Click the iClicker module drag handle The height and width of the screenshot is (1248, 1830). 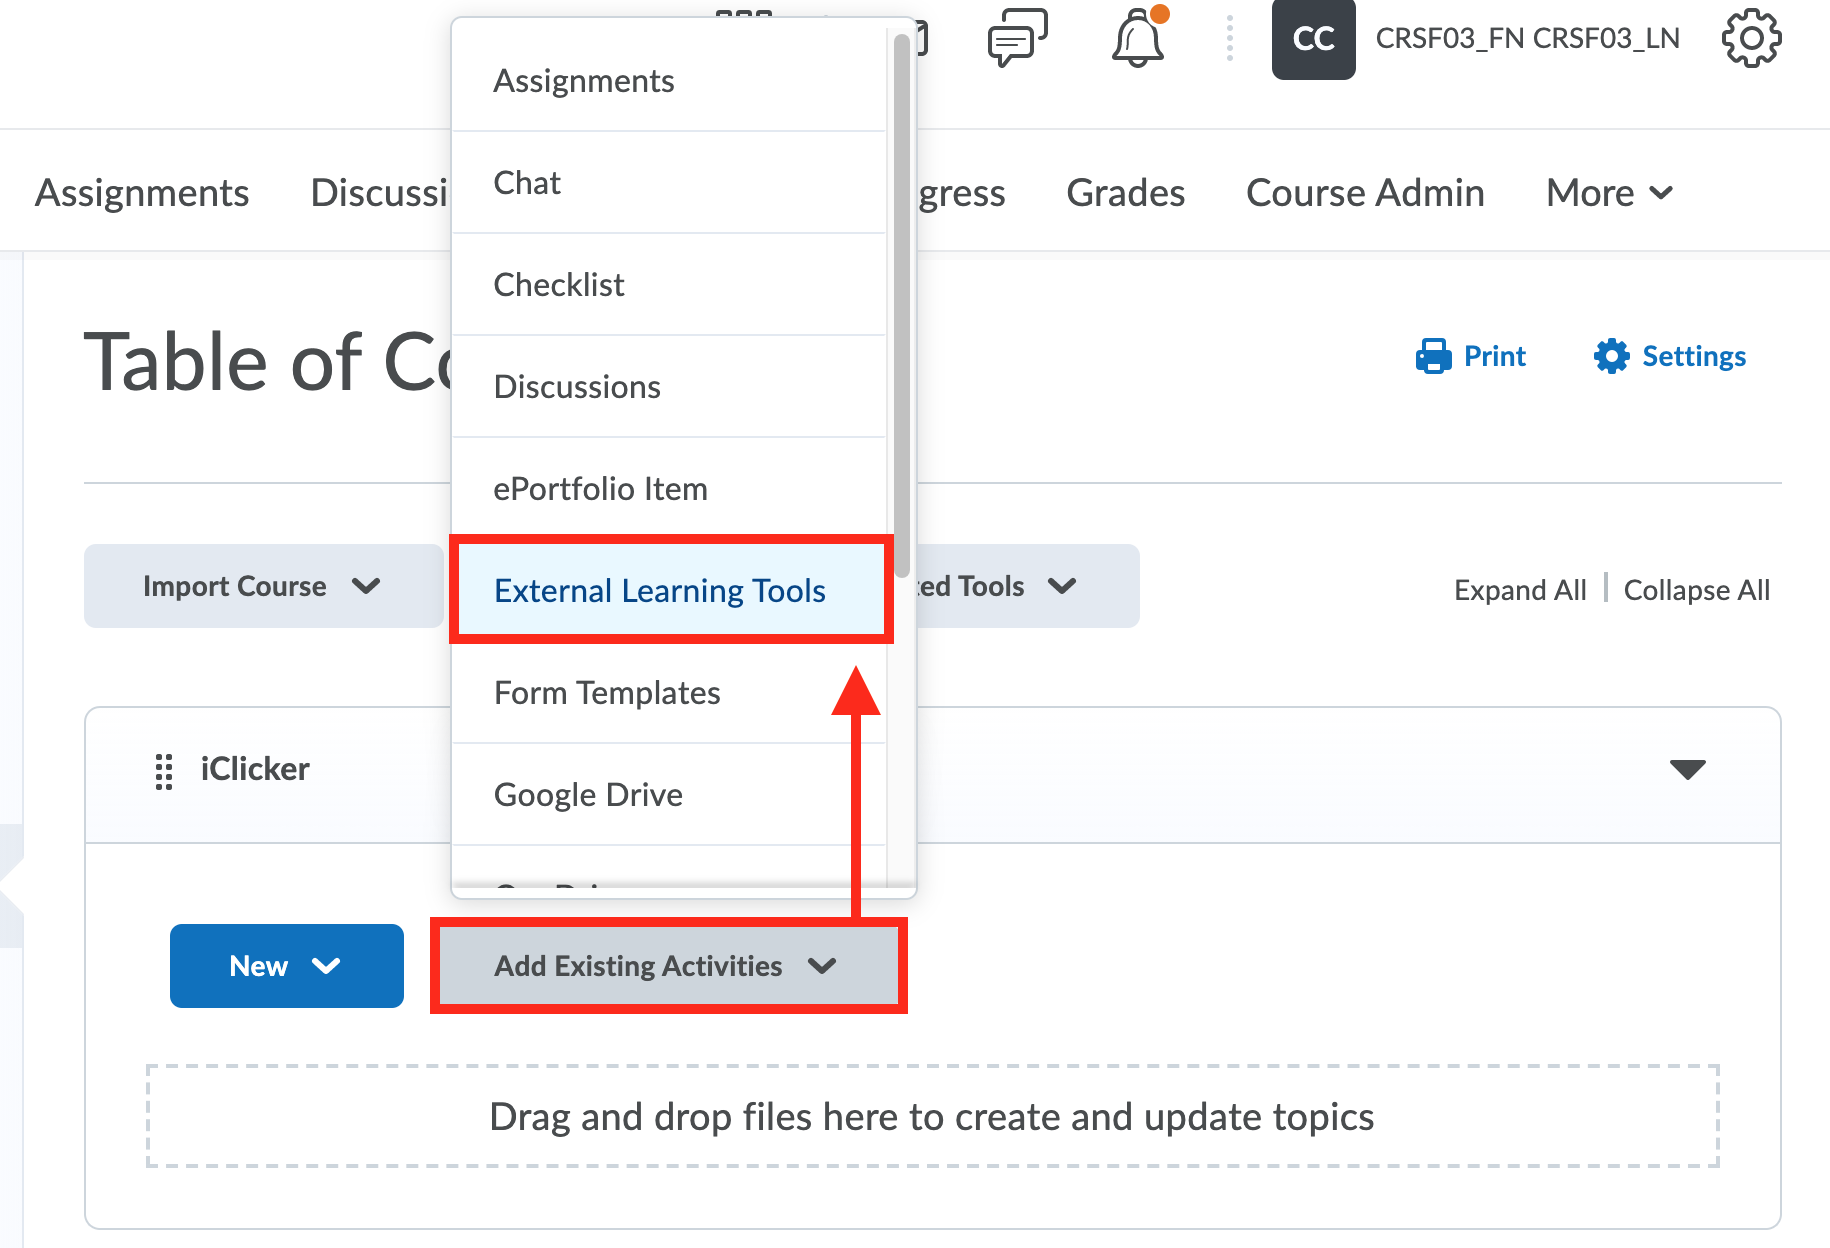163,770
